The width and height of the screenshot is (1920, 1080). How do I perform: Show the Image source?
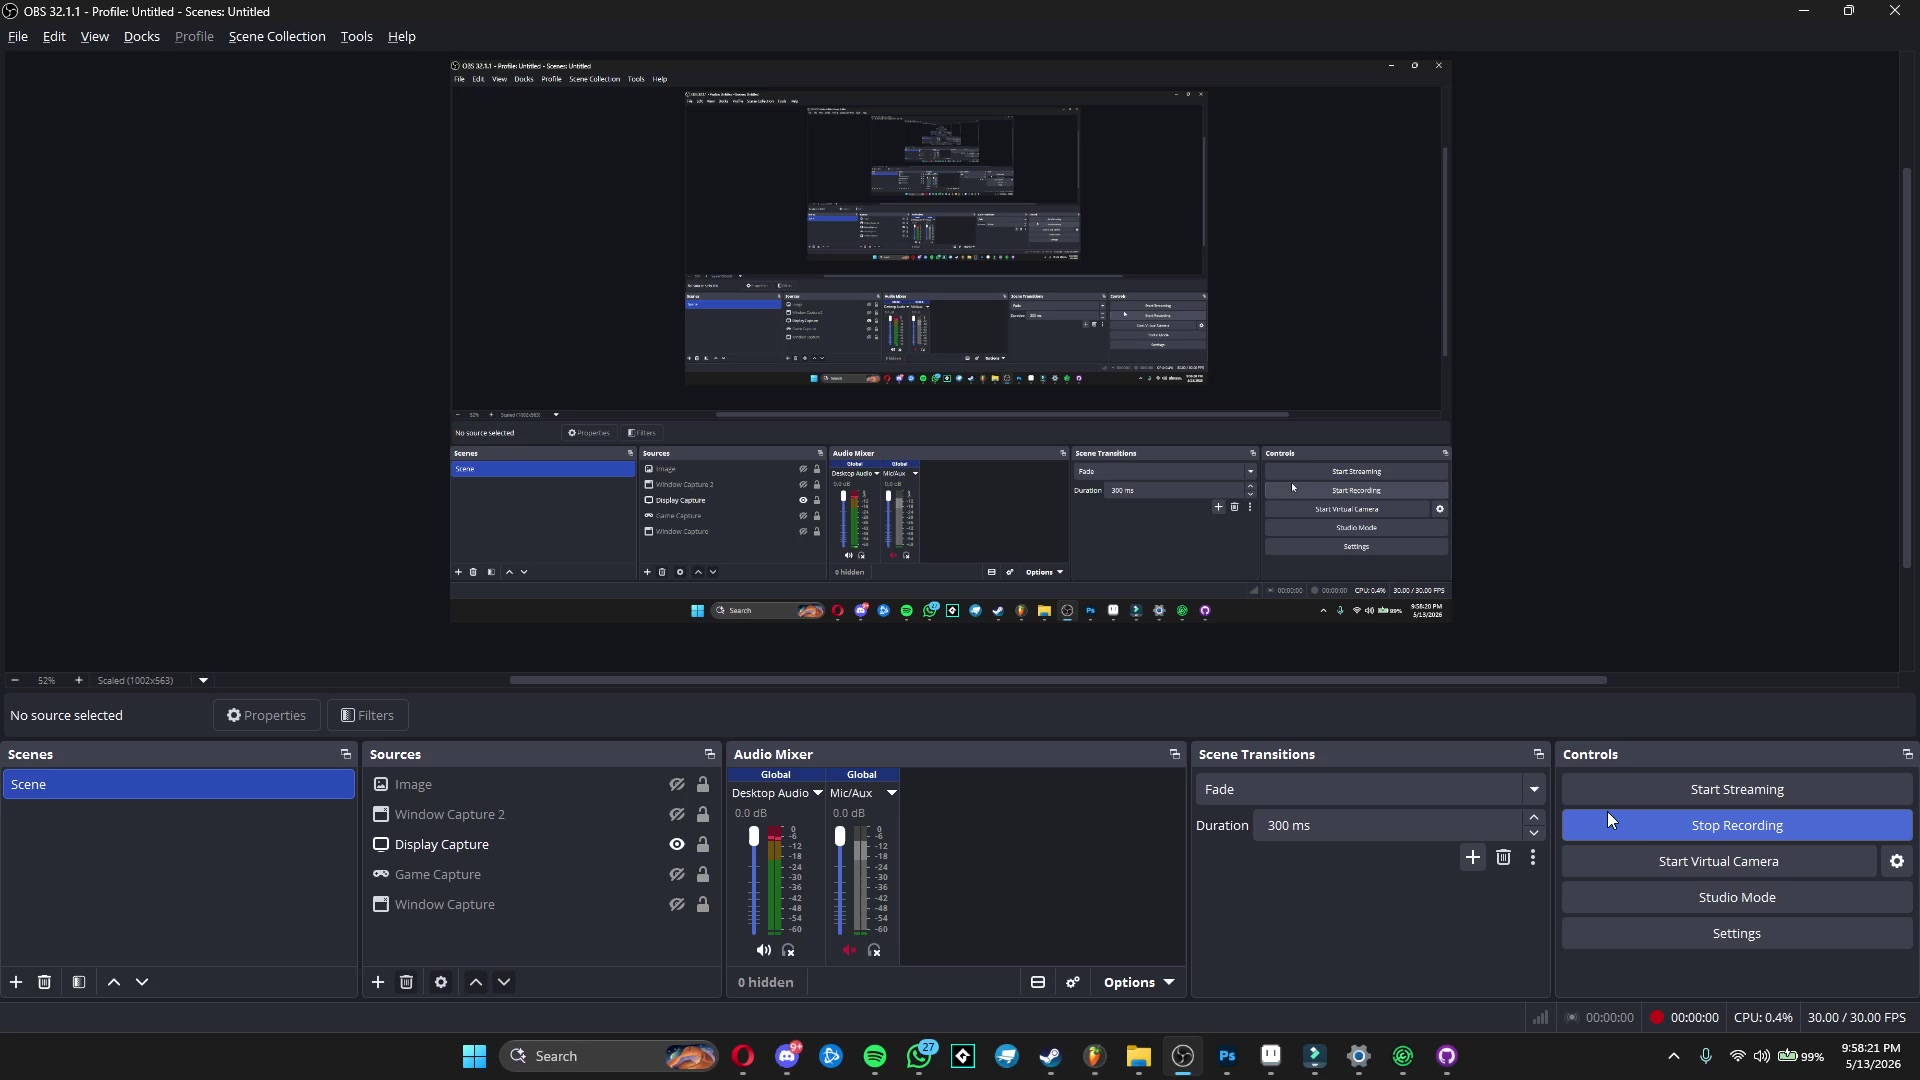pyautogui.click(x=677, y=784)
